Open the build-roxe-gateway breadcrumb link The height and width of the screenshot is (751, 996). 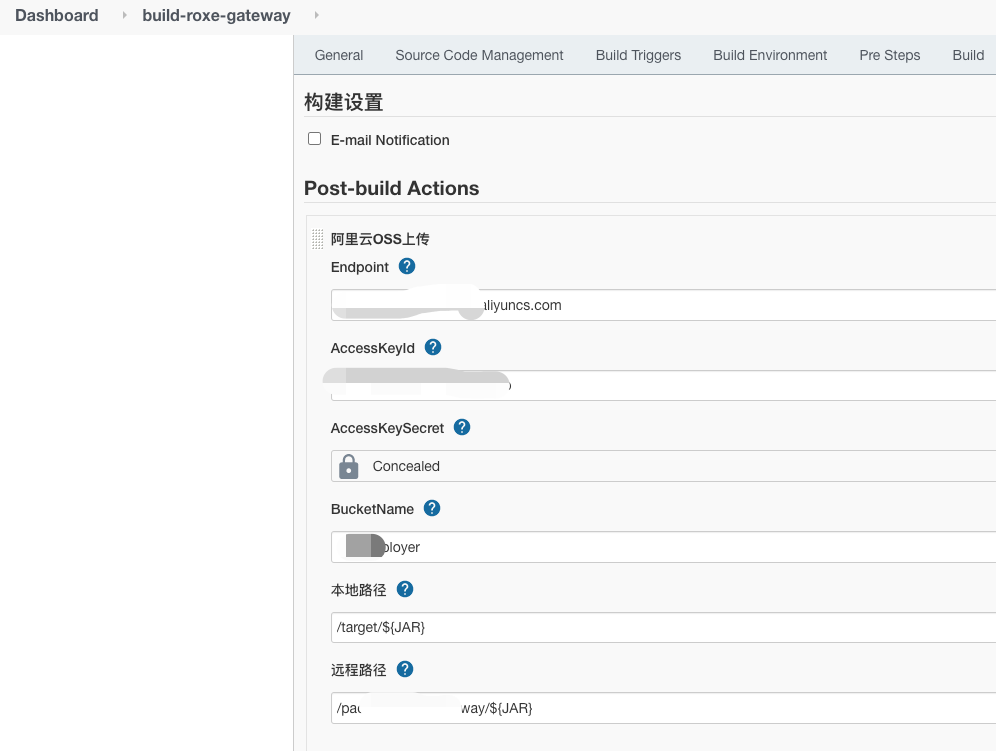[216, 15]
